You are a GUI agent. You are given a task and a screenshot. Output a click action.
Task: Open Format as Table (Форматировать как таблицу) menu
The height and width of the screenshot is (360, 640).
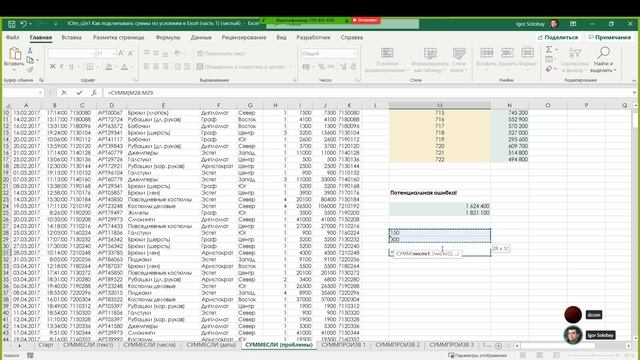click(x=430, y=60)
